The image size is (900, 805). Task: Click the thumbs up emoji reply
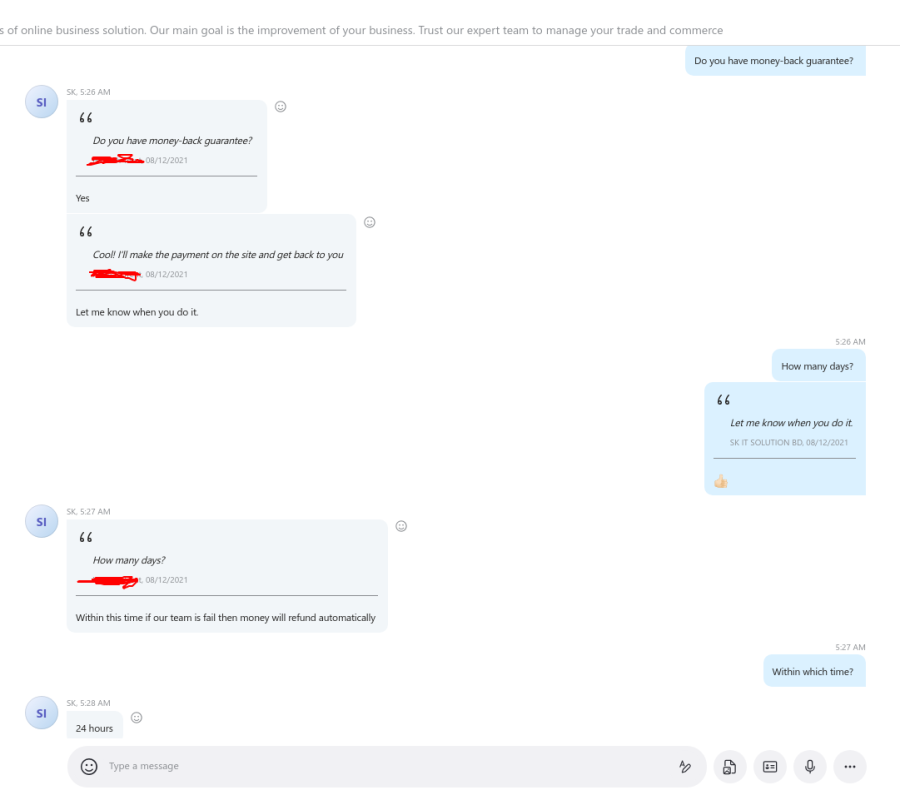721,481
